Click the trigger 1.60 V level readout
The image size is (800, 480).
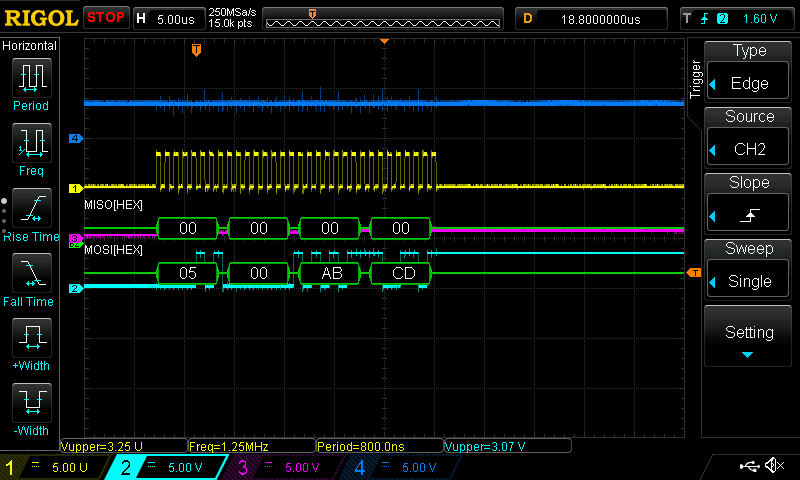pyautogui.click(x=760, y=19)
